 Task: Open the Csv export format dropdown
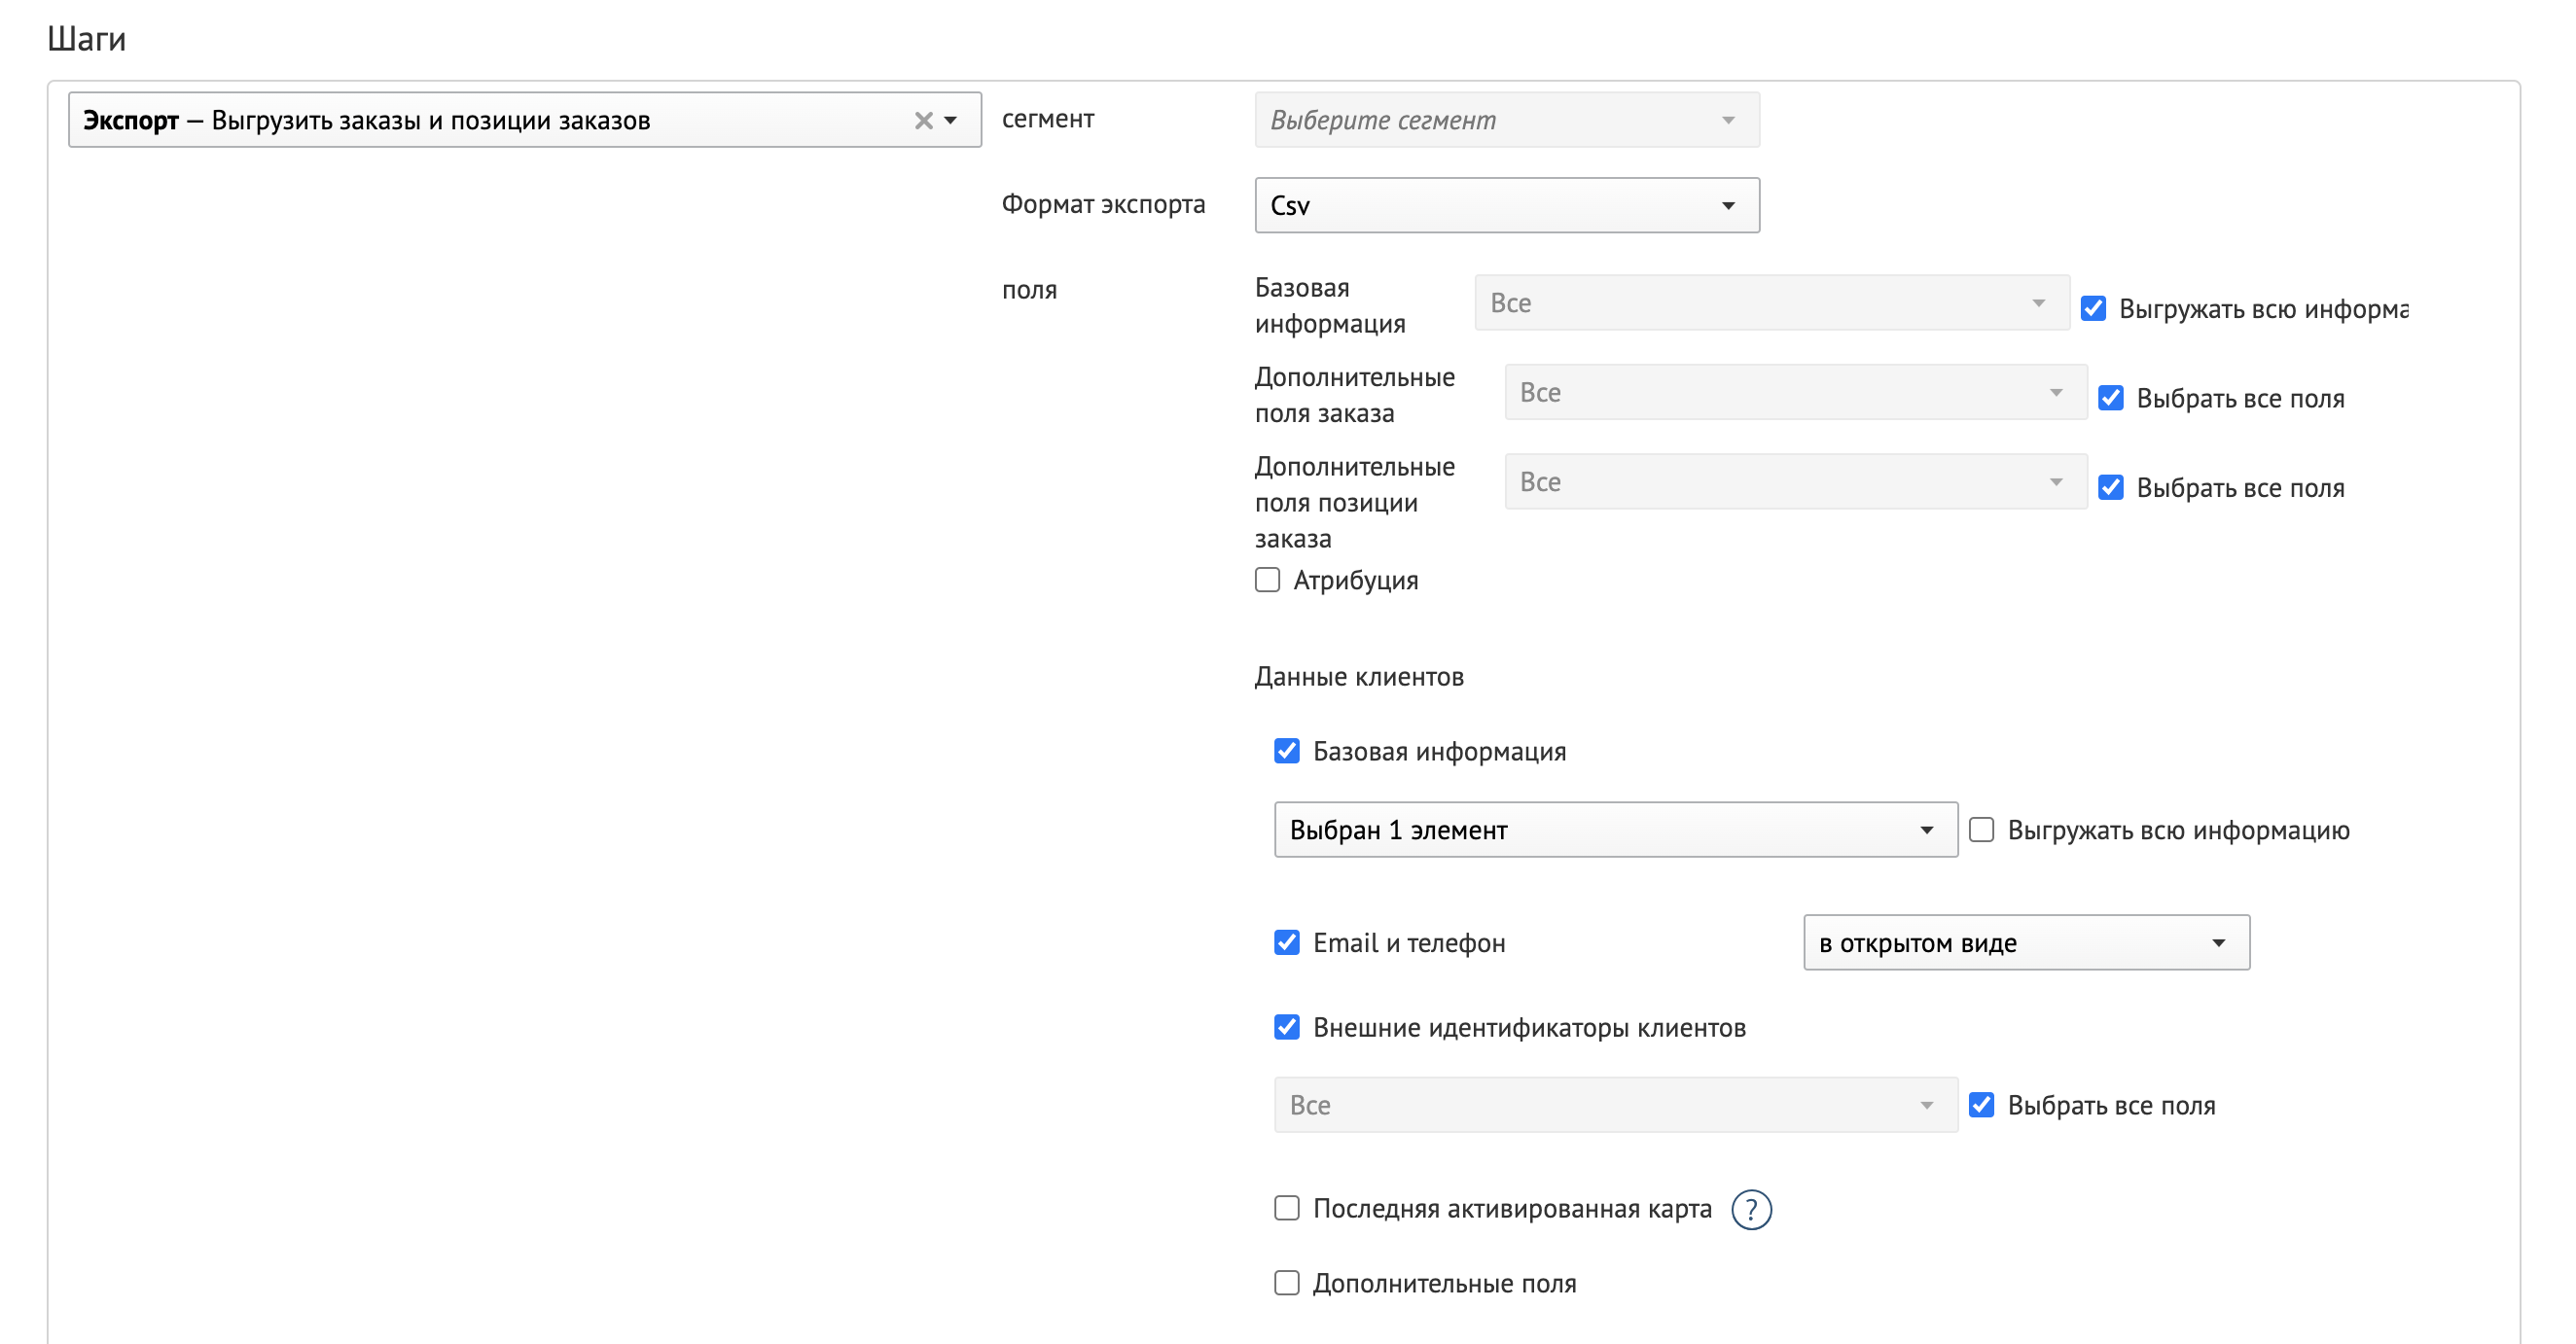pyautogui.click(x=1506, y=205)
